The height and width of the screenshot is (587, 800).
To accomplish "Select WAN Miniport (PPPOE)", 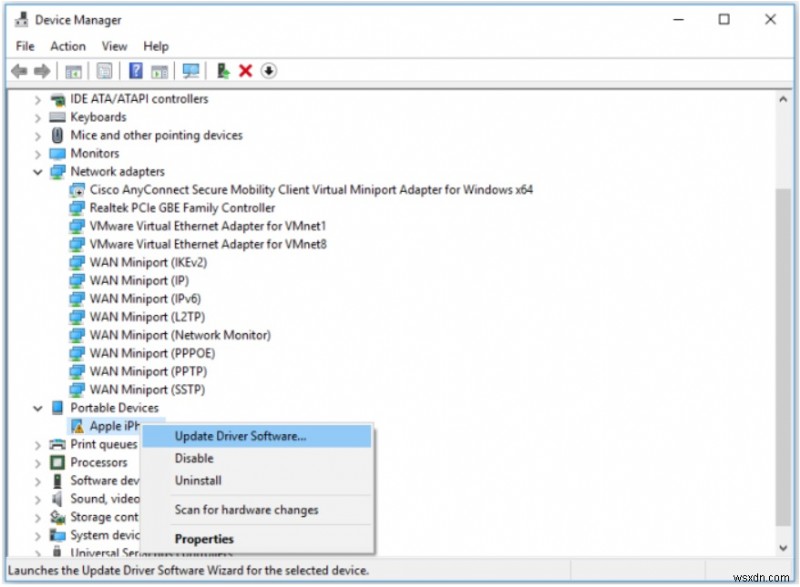I will coord(153,353).
